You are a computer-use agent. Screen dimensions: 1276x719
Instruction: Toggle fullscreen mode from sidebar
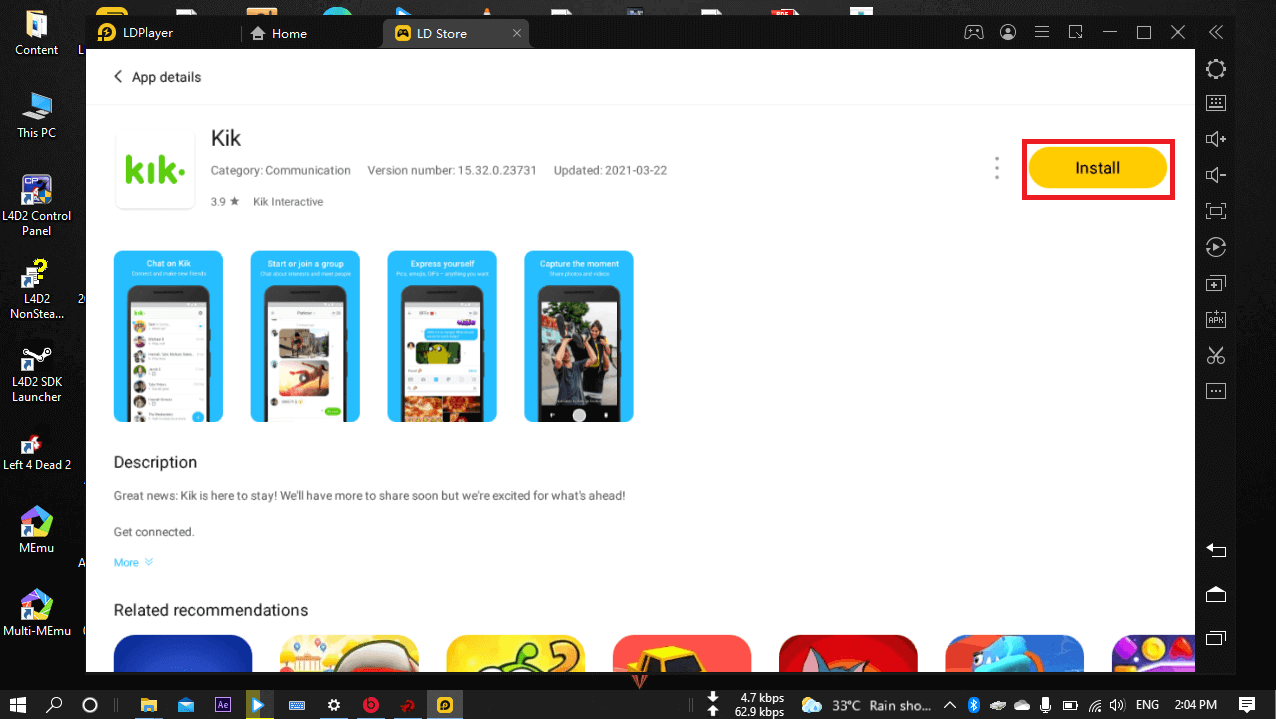pos(1216,211)
